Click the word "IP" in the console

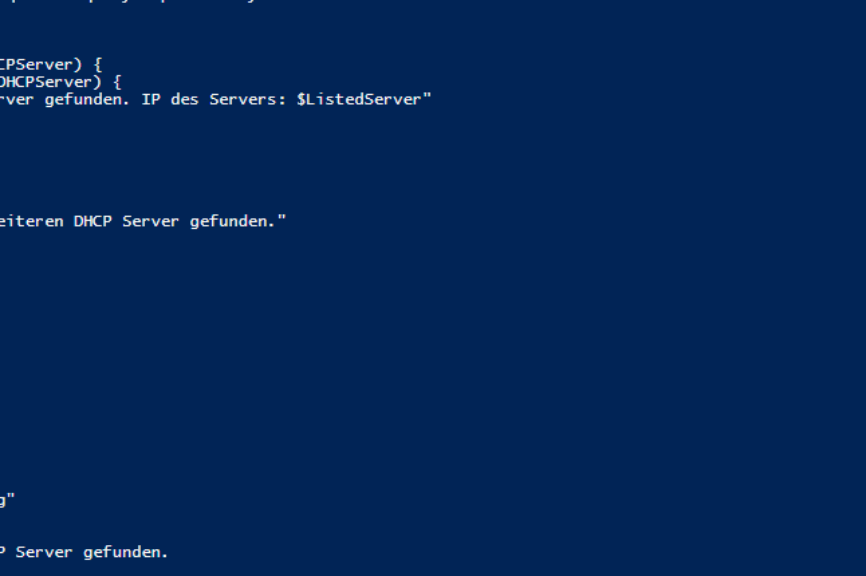pos(151,99)
